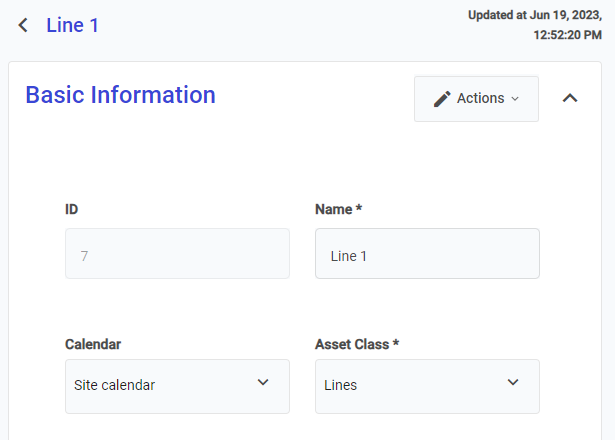Select the Site calendar value text

pos(115,385)
